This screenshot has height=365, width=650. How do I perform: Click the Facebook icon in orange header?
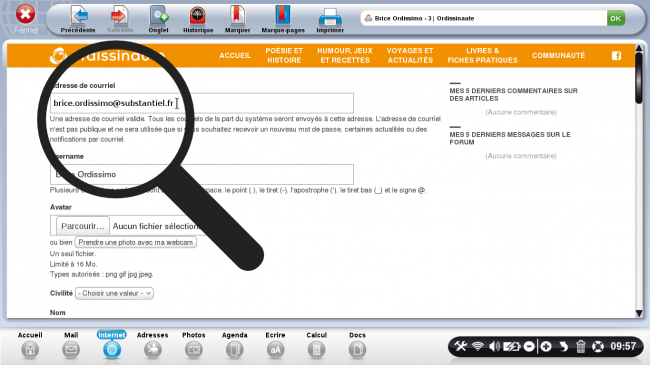click(x=616, y=56)
